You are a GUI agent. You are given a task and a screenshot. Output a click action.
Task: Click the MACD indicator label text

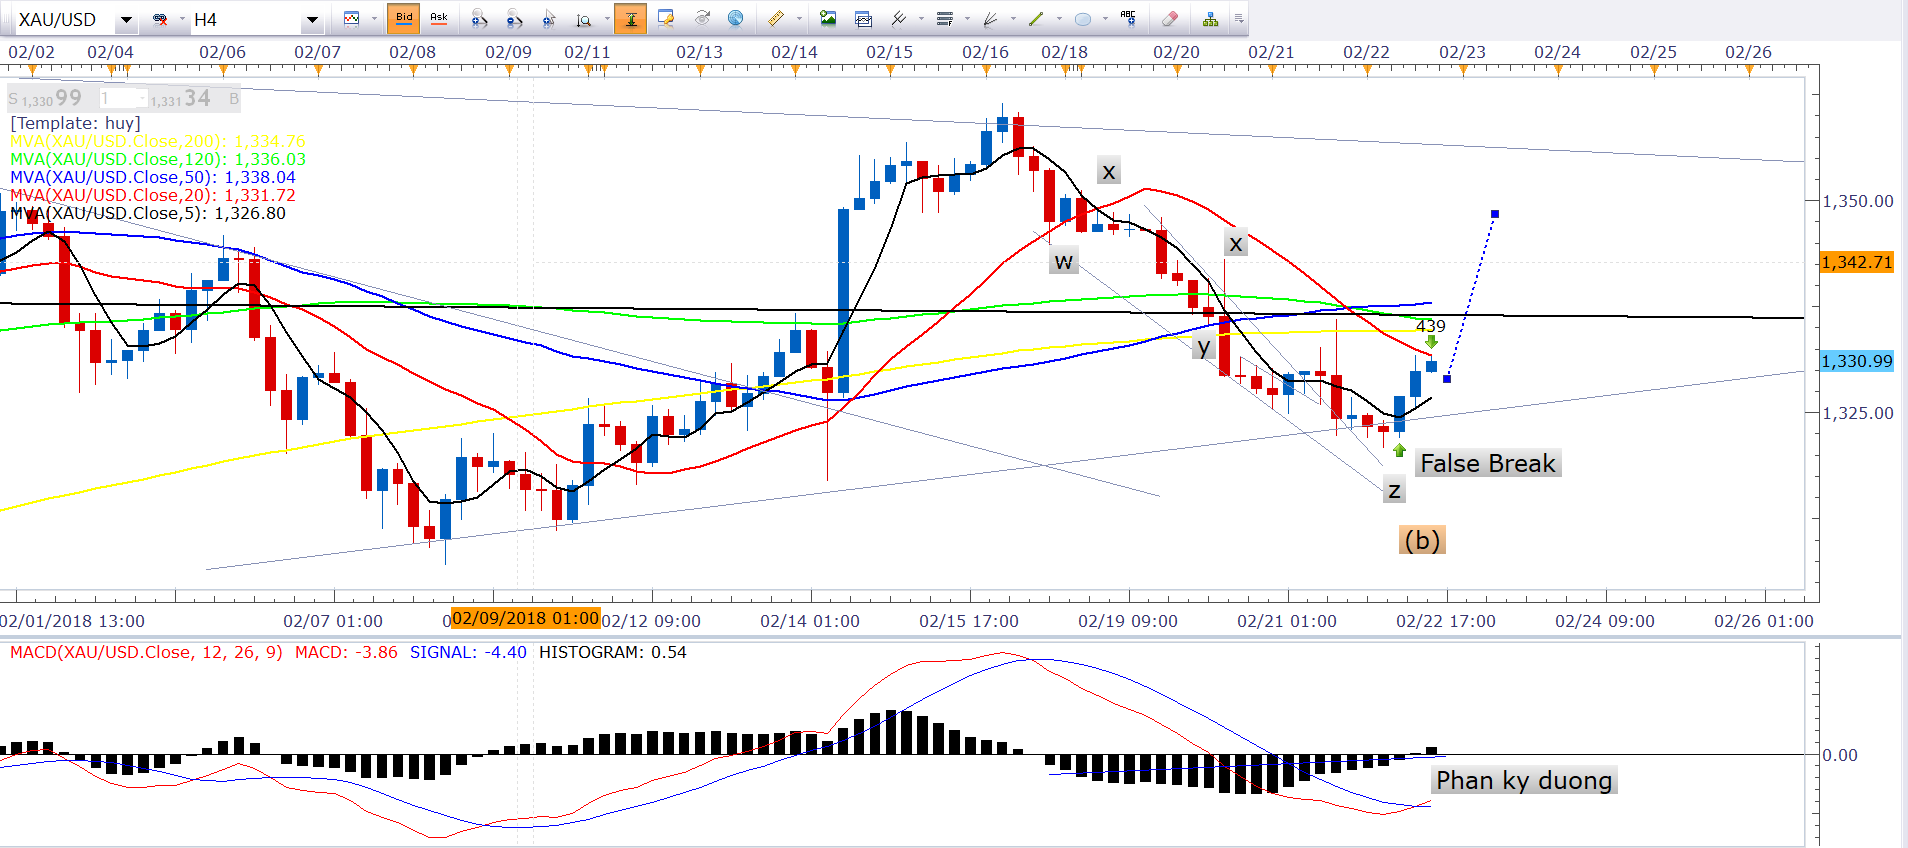pyautogui.click(x=146, y=652)
